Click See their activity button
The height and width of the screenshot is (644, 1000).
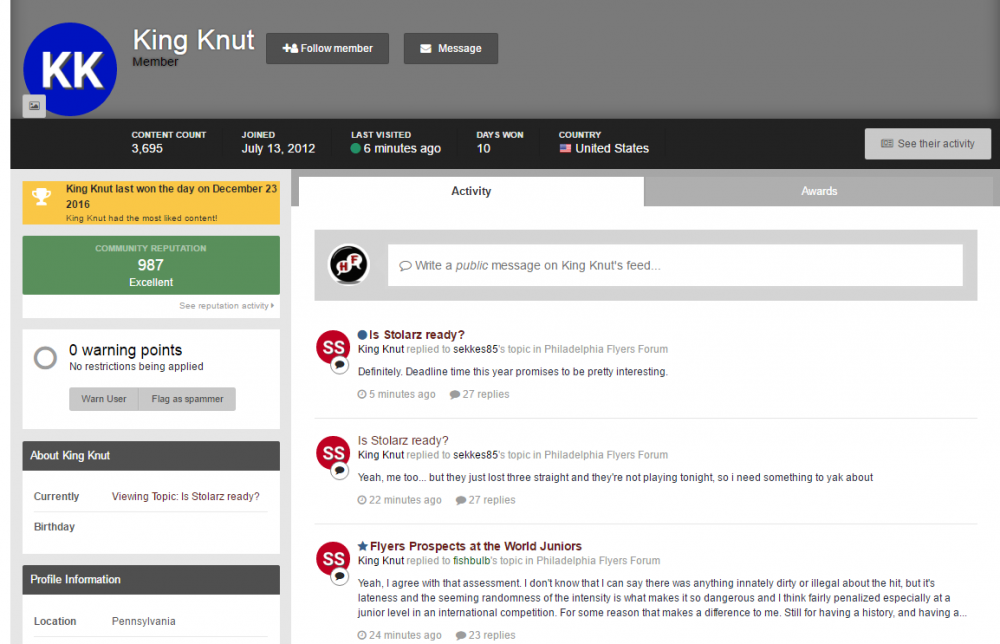click(927, 144)
